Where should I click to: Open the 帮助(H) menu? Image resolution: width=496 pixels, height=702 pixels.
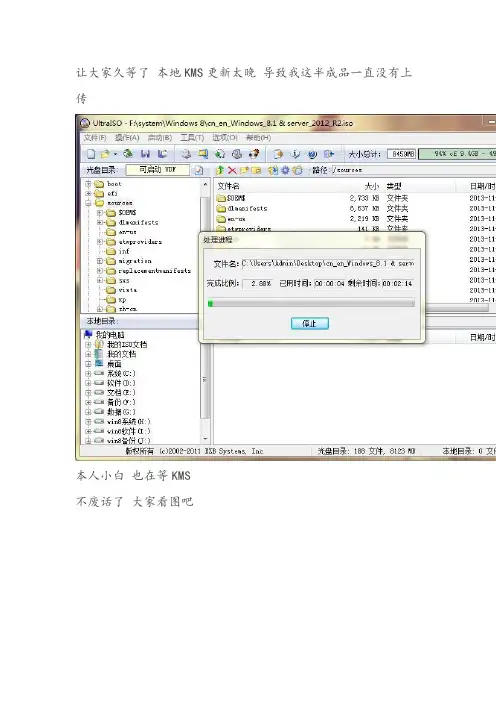(x=258, y=137)
